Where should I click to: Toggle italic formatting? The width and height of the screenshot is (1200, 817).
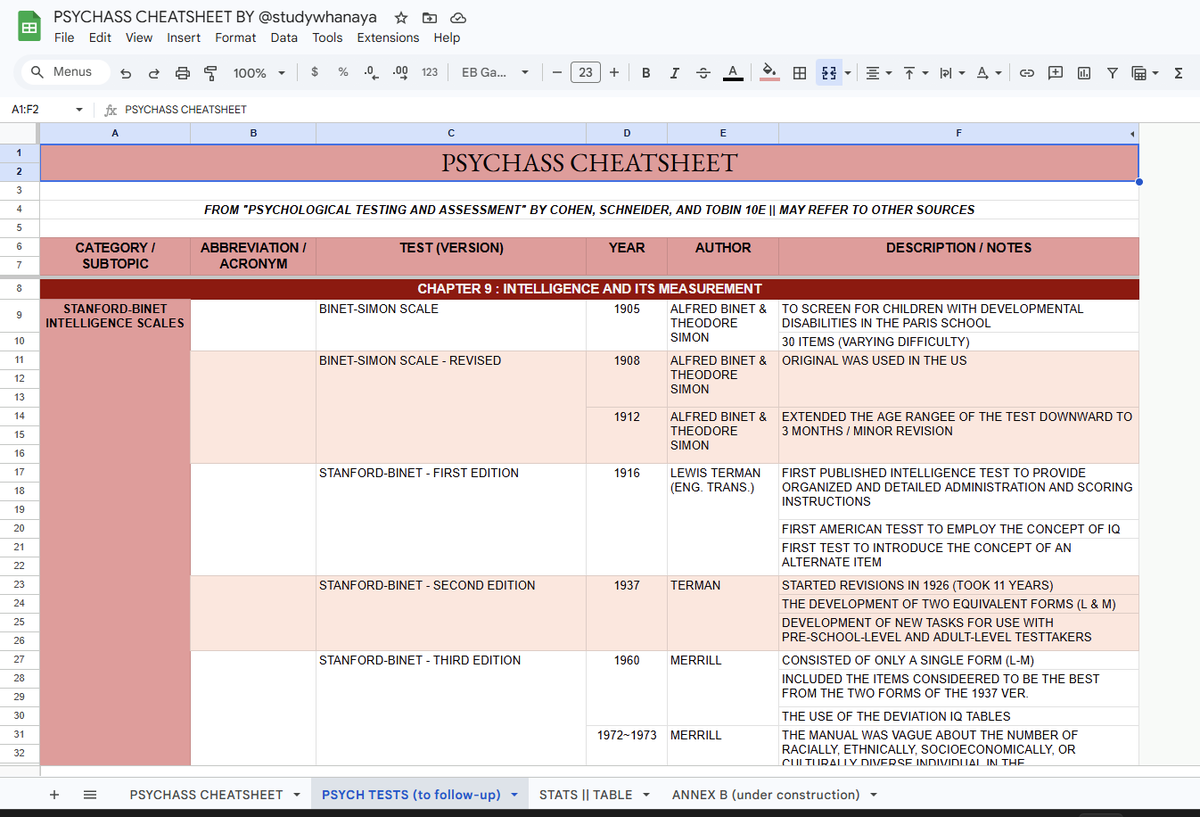[675, 72]
